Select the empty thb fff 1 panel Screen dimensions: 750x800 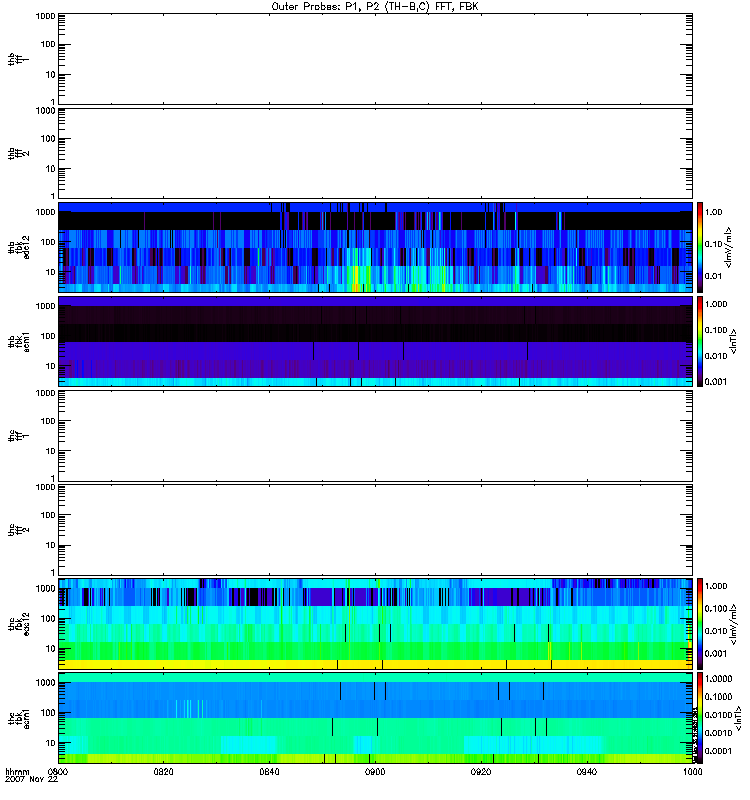pyautogui.click(x=375, y=58)
